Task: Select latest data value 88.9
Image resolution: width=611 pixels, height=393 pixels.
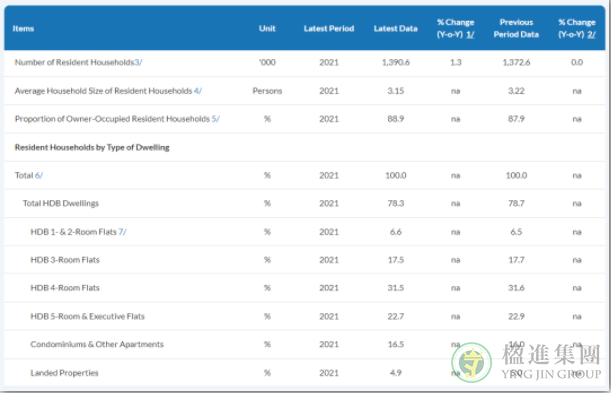Action: (396, 119)
